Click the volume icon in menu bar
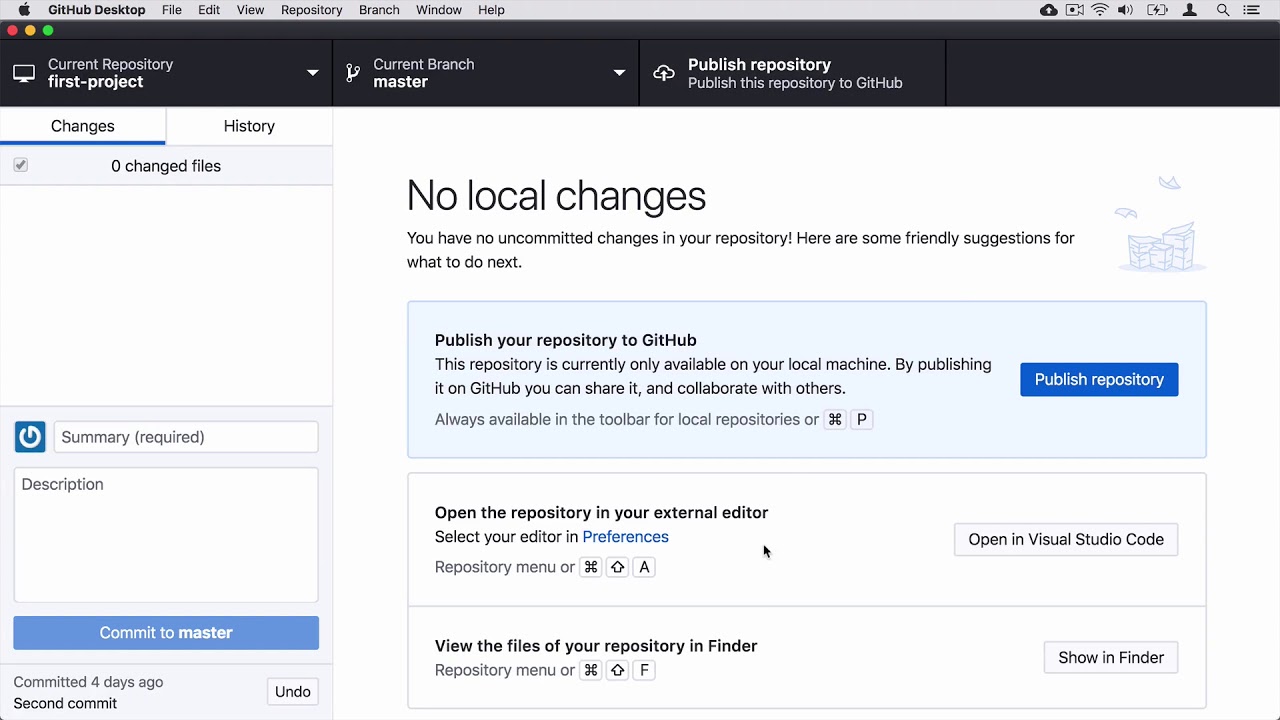1280x720 pixels. (1126, 10)
